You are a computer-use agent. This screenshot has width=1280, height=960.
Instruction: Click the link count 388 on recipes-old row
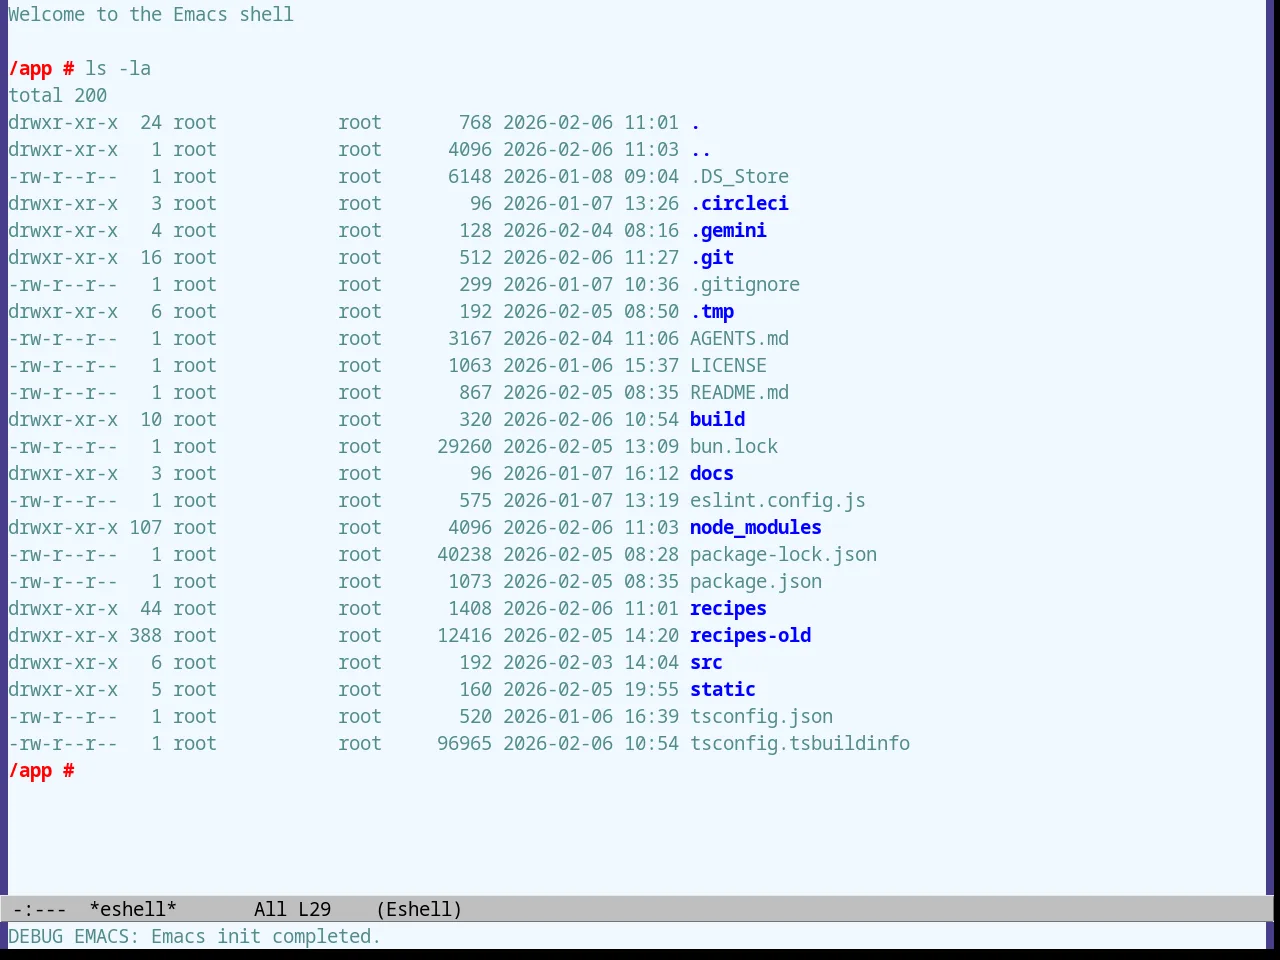[x=145, y=635]
